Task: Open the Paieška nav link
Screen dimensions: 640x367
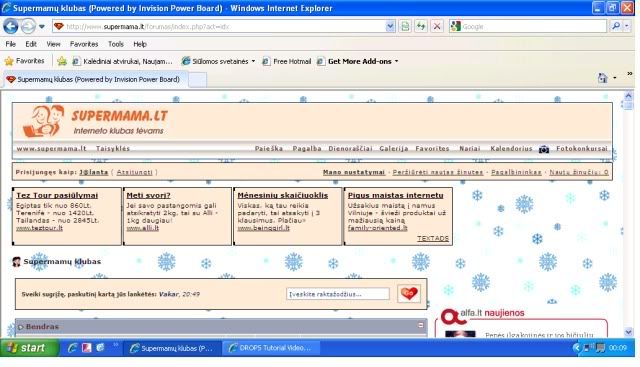Action: 269,149
